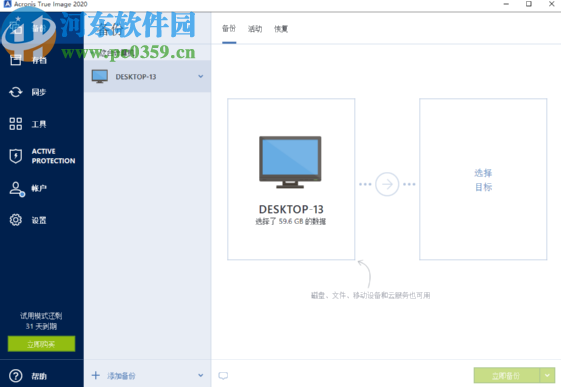
Task: Open Help question mark icon
Action: [15, 376]
